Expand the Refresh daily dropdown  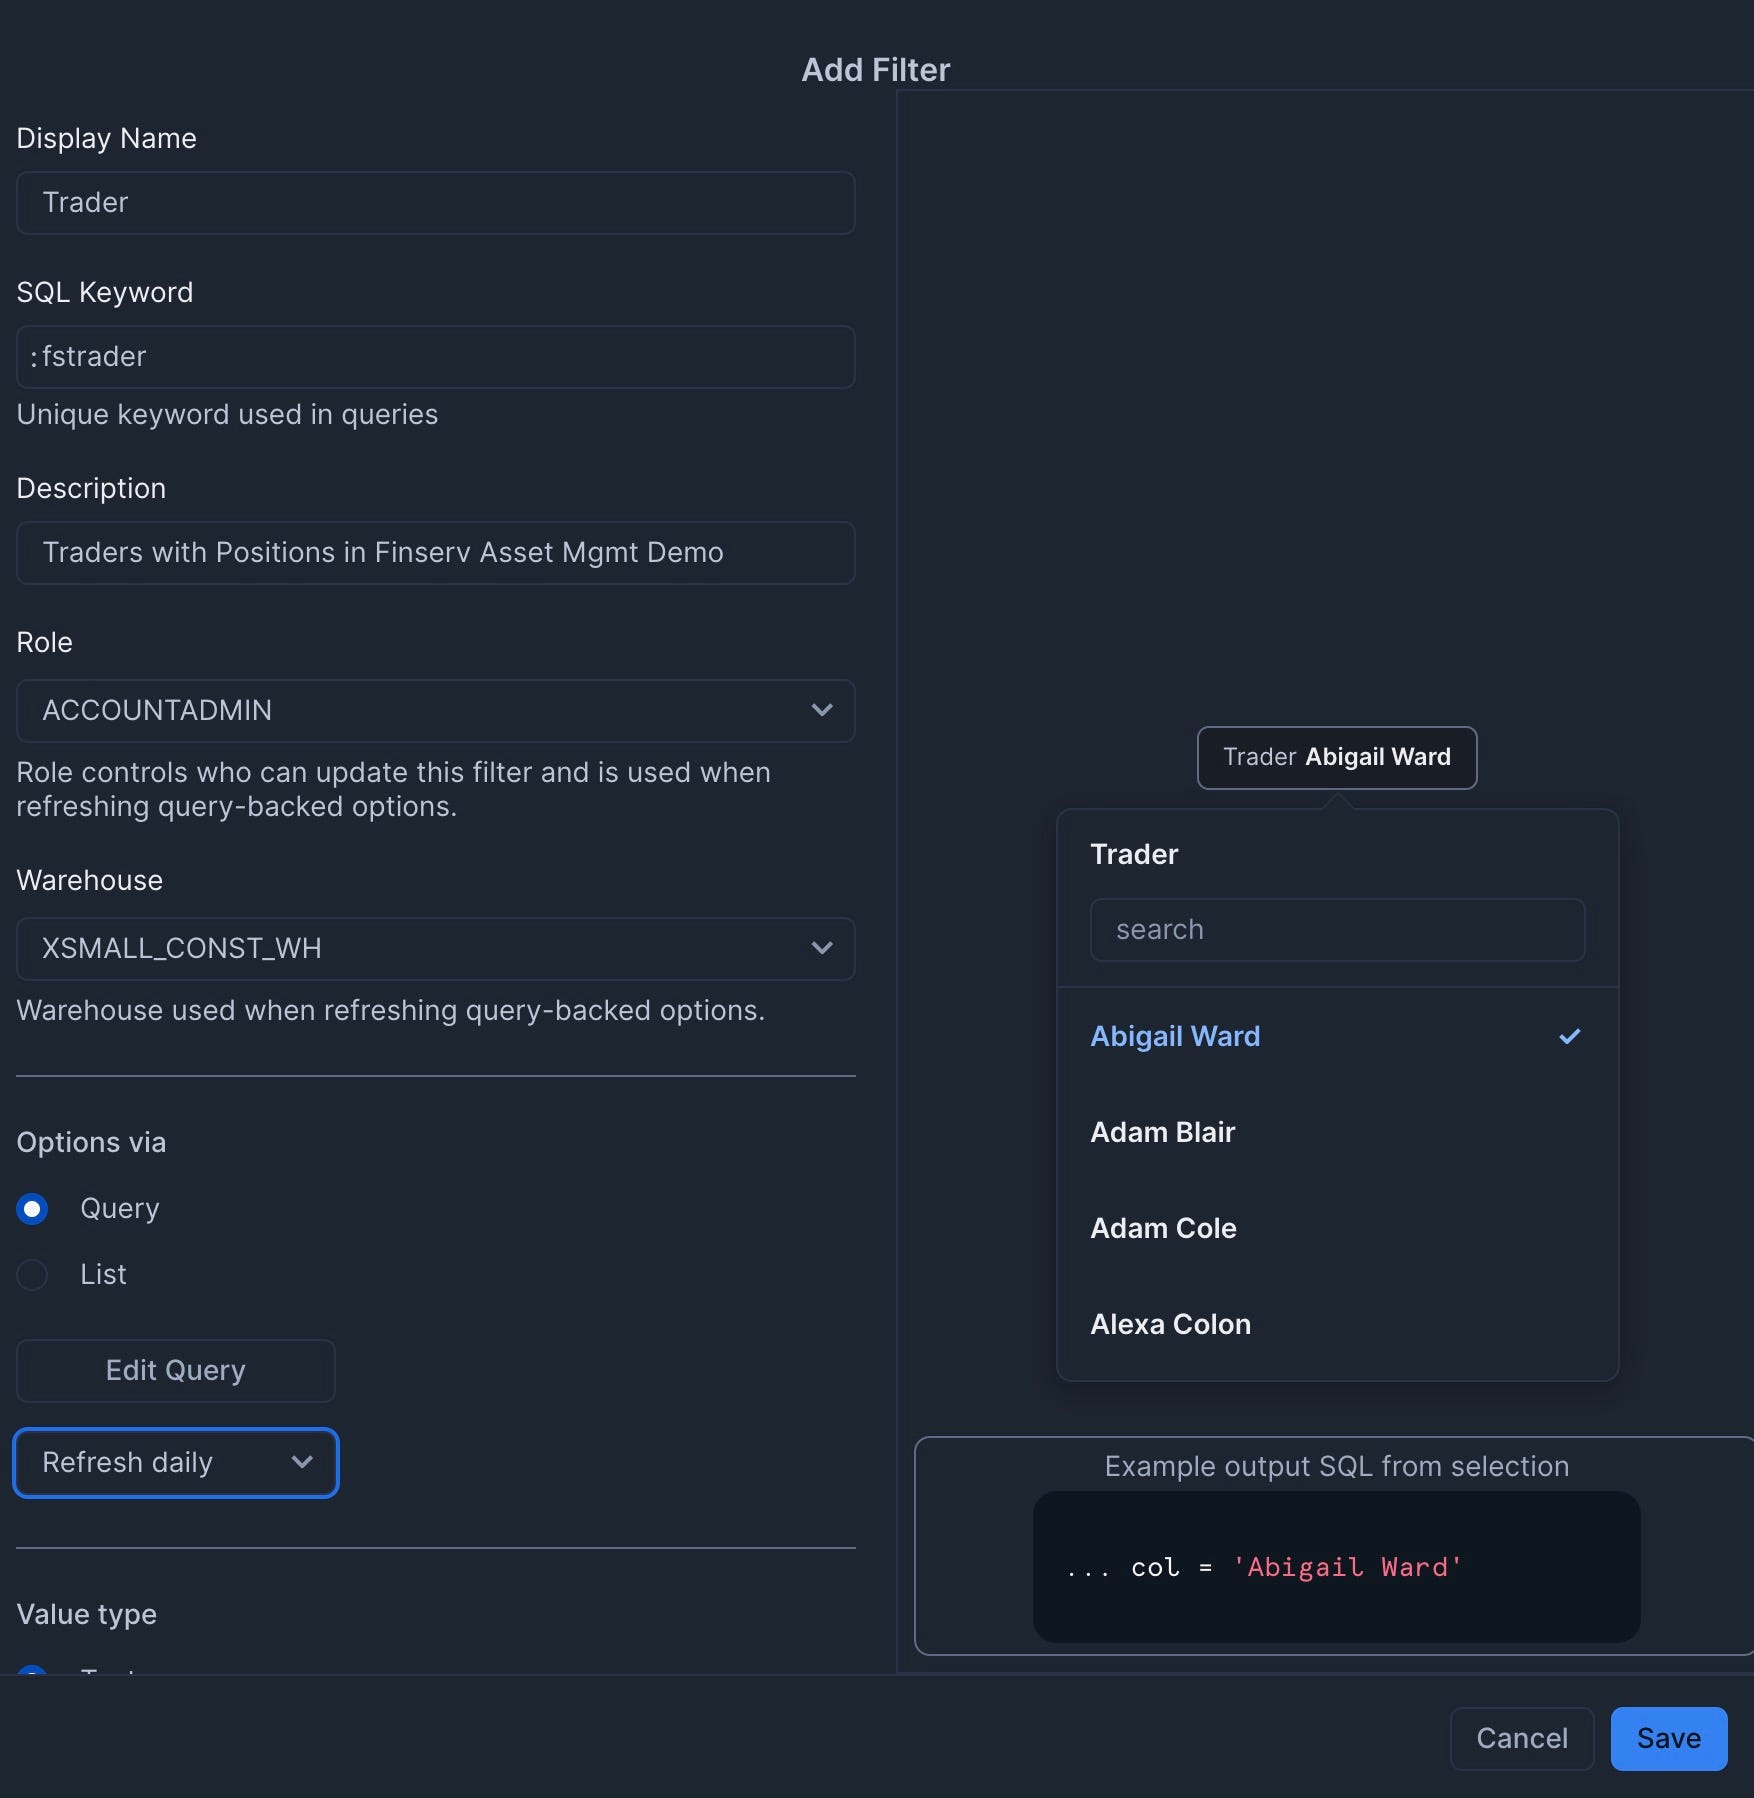[175, 1462]
